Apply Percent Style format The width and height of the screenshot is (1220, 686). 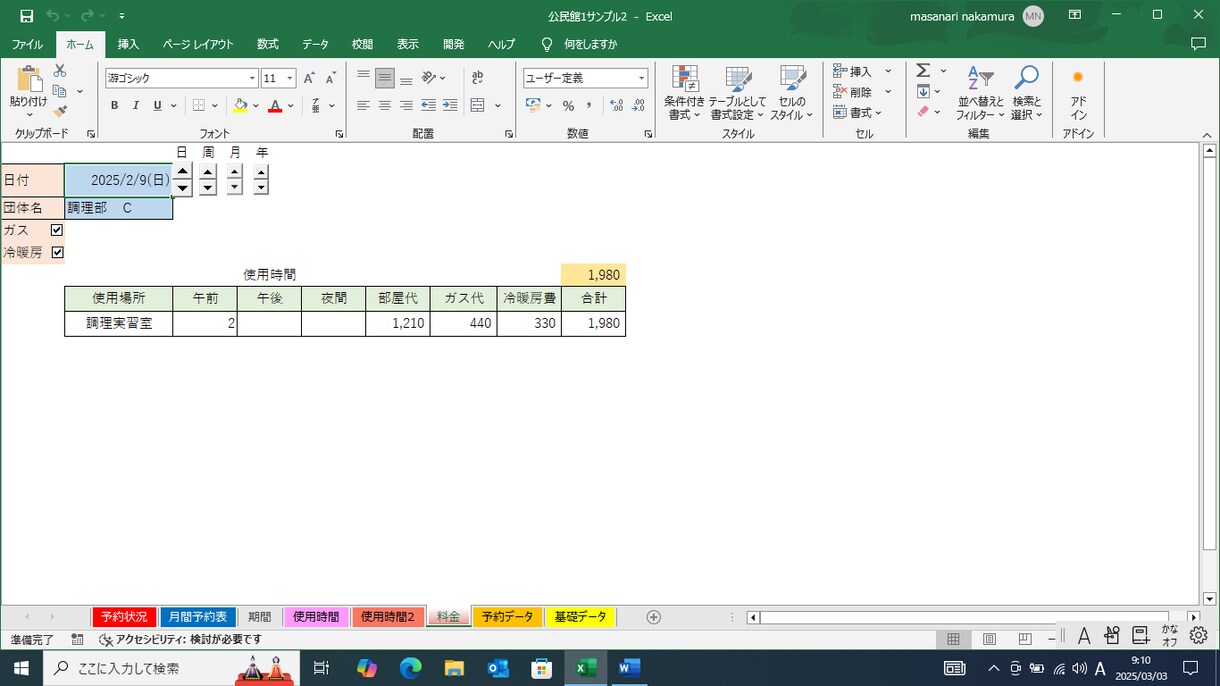[x=568, y=105]
